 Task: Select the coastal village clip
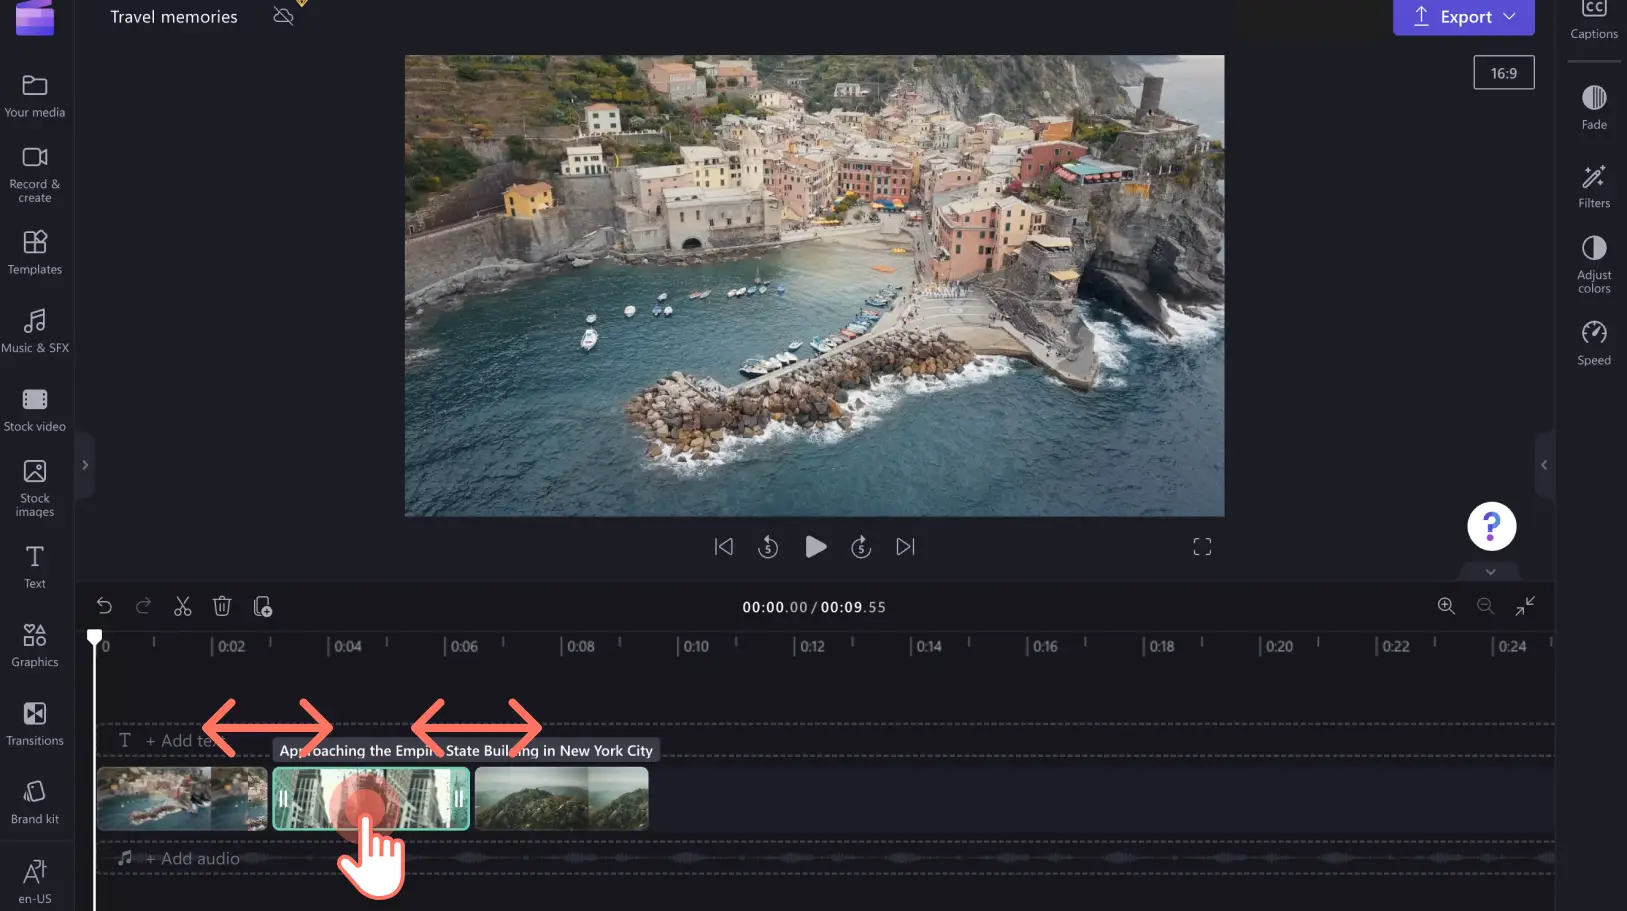pos(182,799)
